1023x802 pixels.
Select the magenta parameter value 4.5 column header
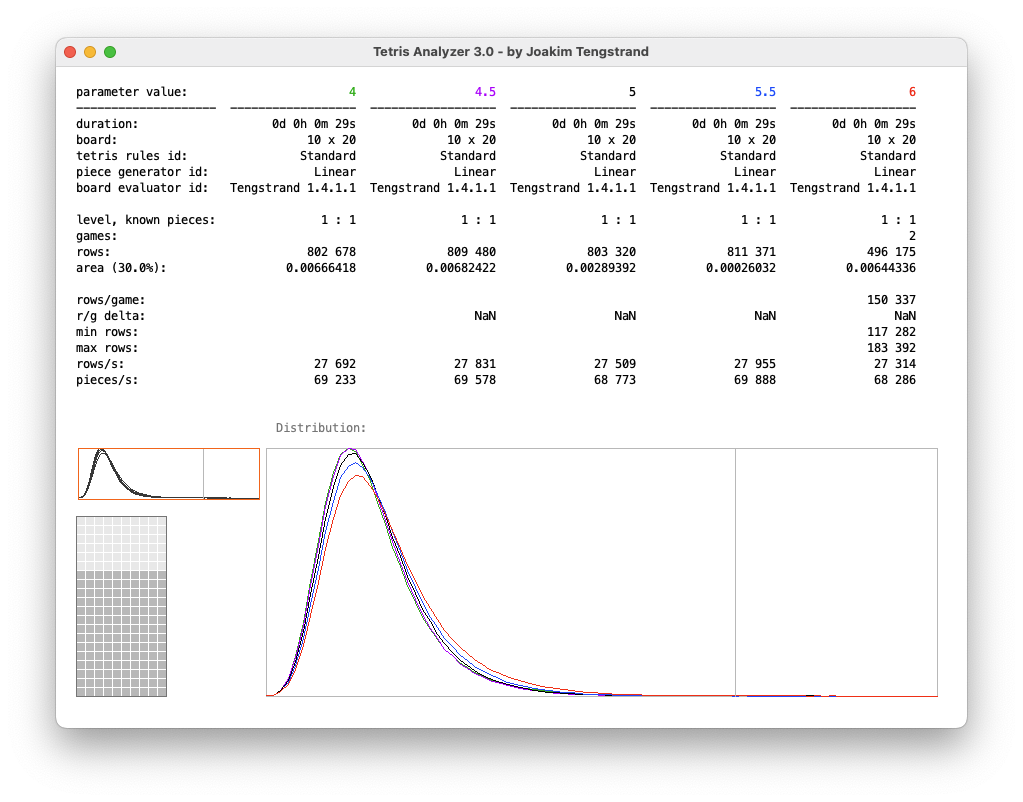tap(487, 91)
